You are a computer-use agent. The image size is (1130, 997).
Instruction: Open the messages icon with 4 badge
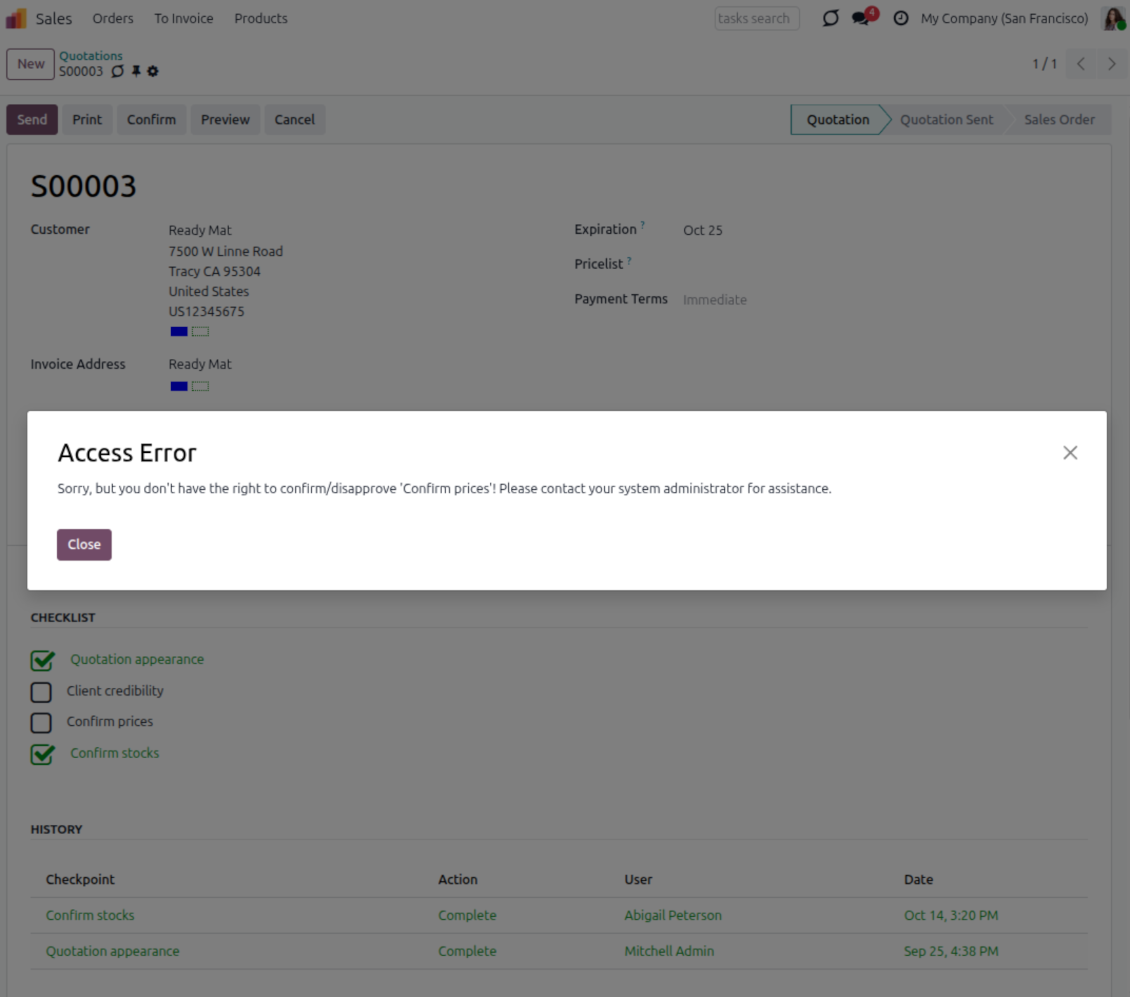click(861, 18)
